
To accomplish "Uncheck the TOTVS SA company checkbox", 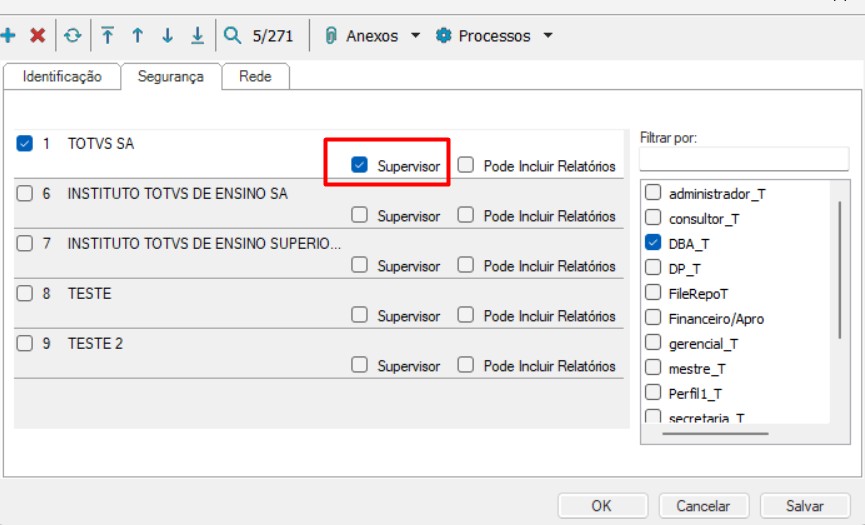I will point(24,143).
